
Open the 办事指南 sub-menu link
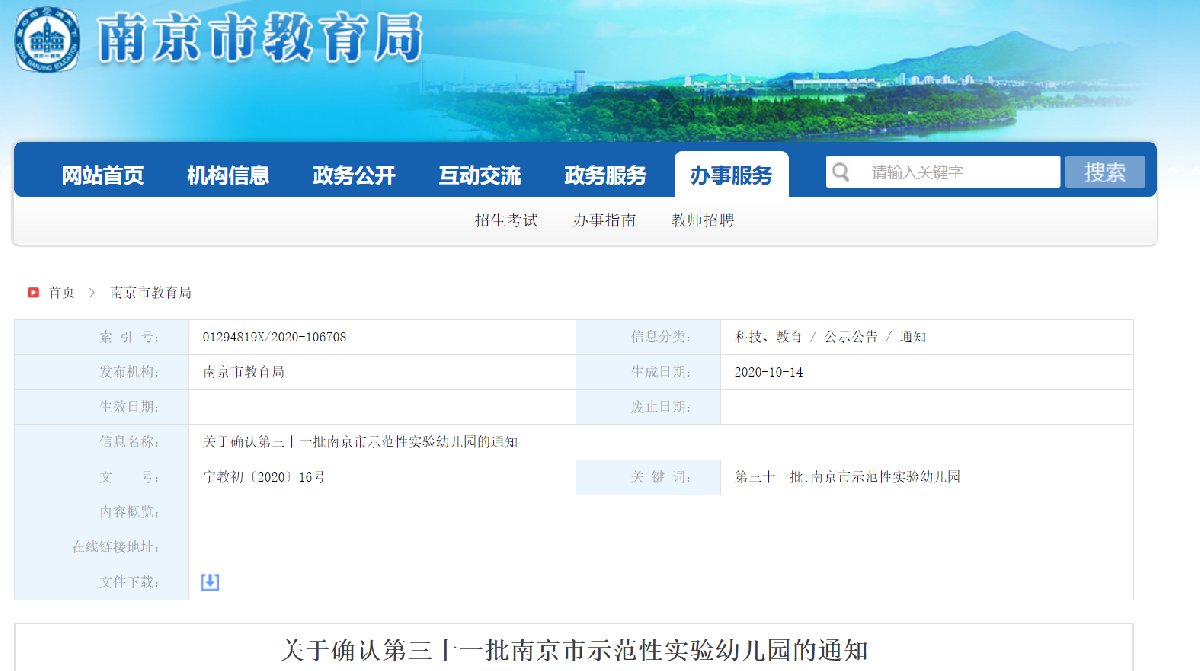tap(604, 220)
